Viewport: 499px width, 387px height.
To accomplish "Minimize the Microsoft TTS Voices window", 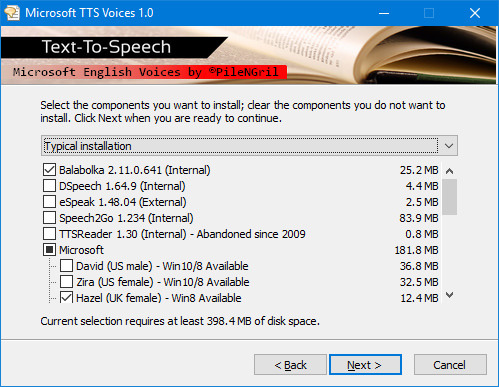I will coord(384,13).
